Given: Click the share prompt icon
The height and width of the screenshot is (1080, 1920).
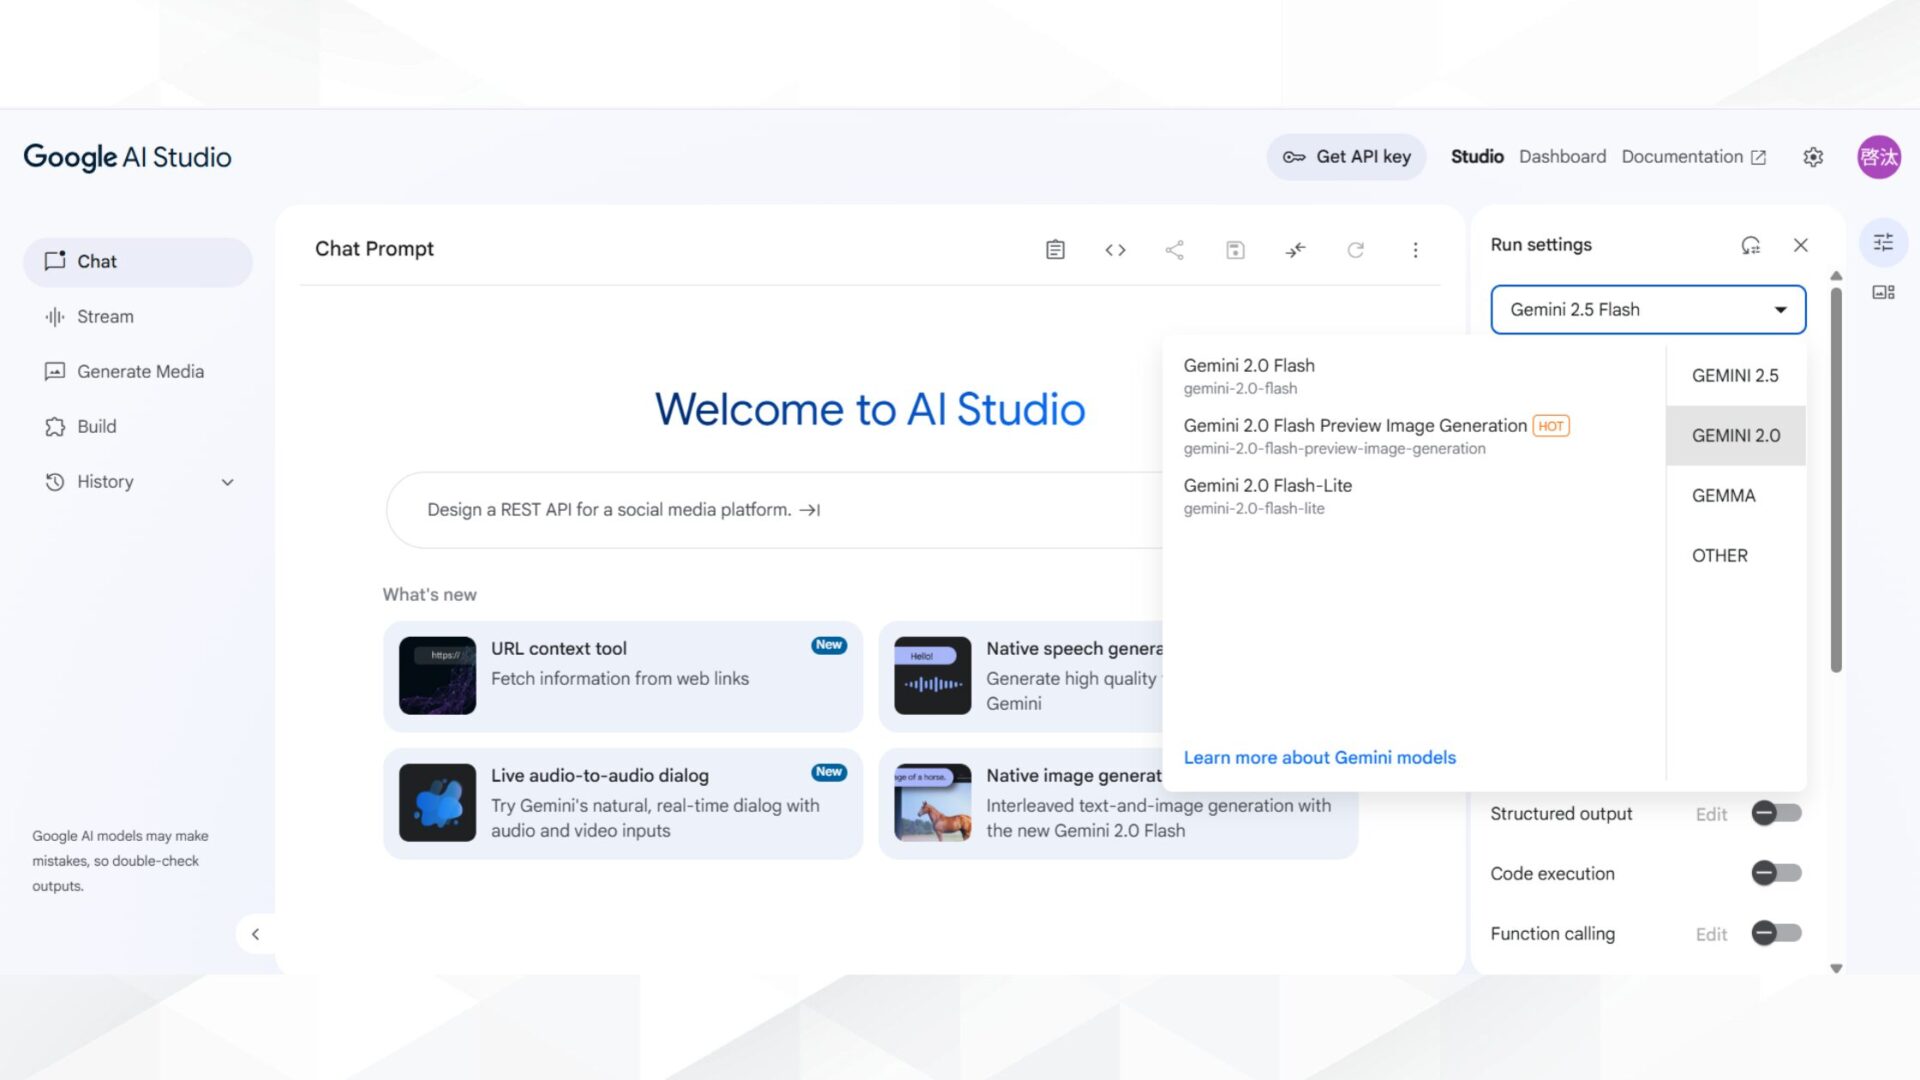Looking at the screenshot, I should point(1175,250).
